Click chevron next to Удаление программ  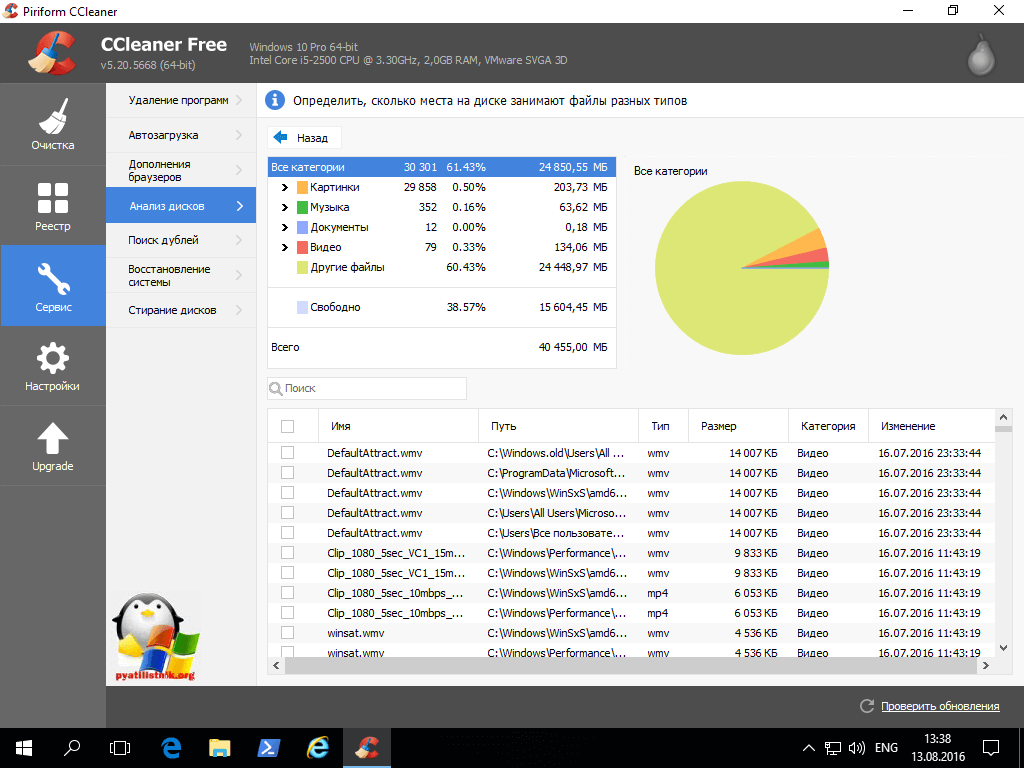(239, 100)
